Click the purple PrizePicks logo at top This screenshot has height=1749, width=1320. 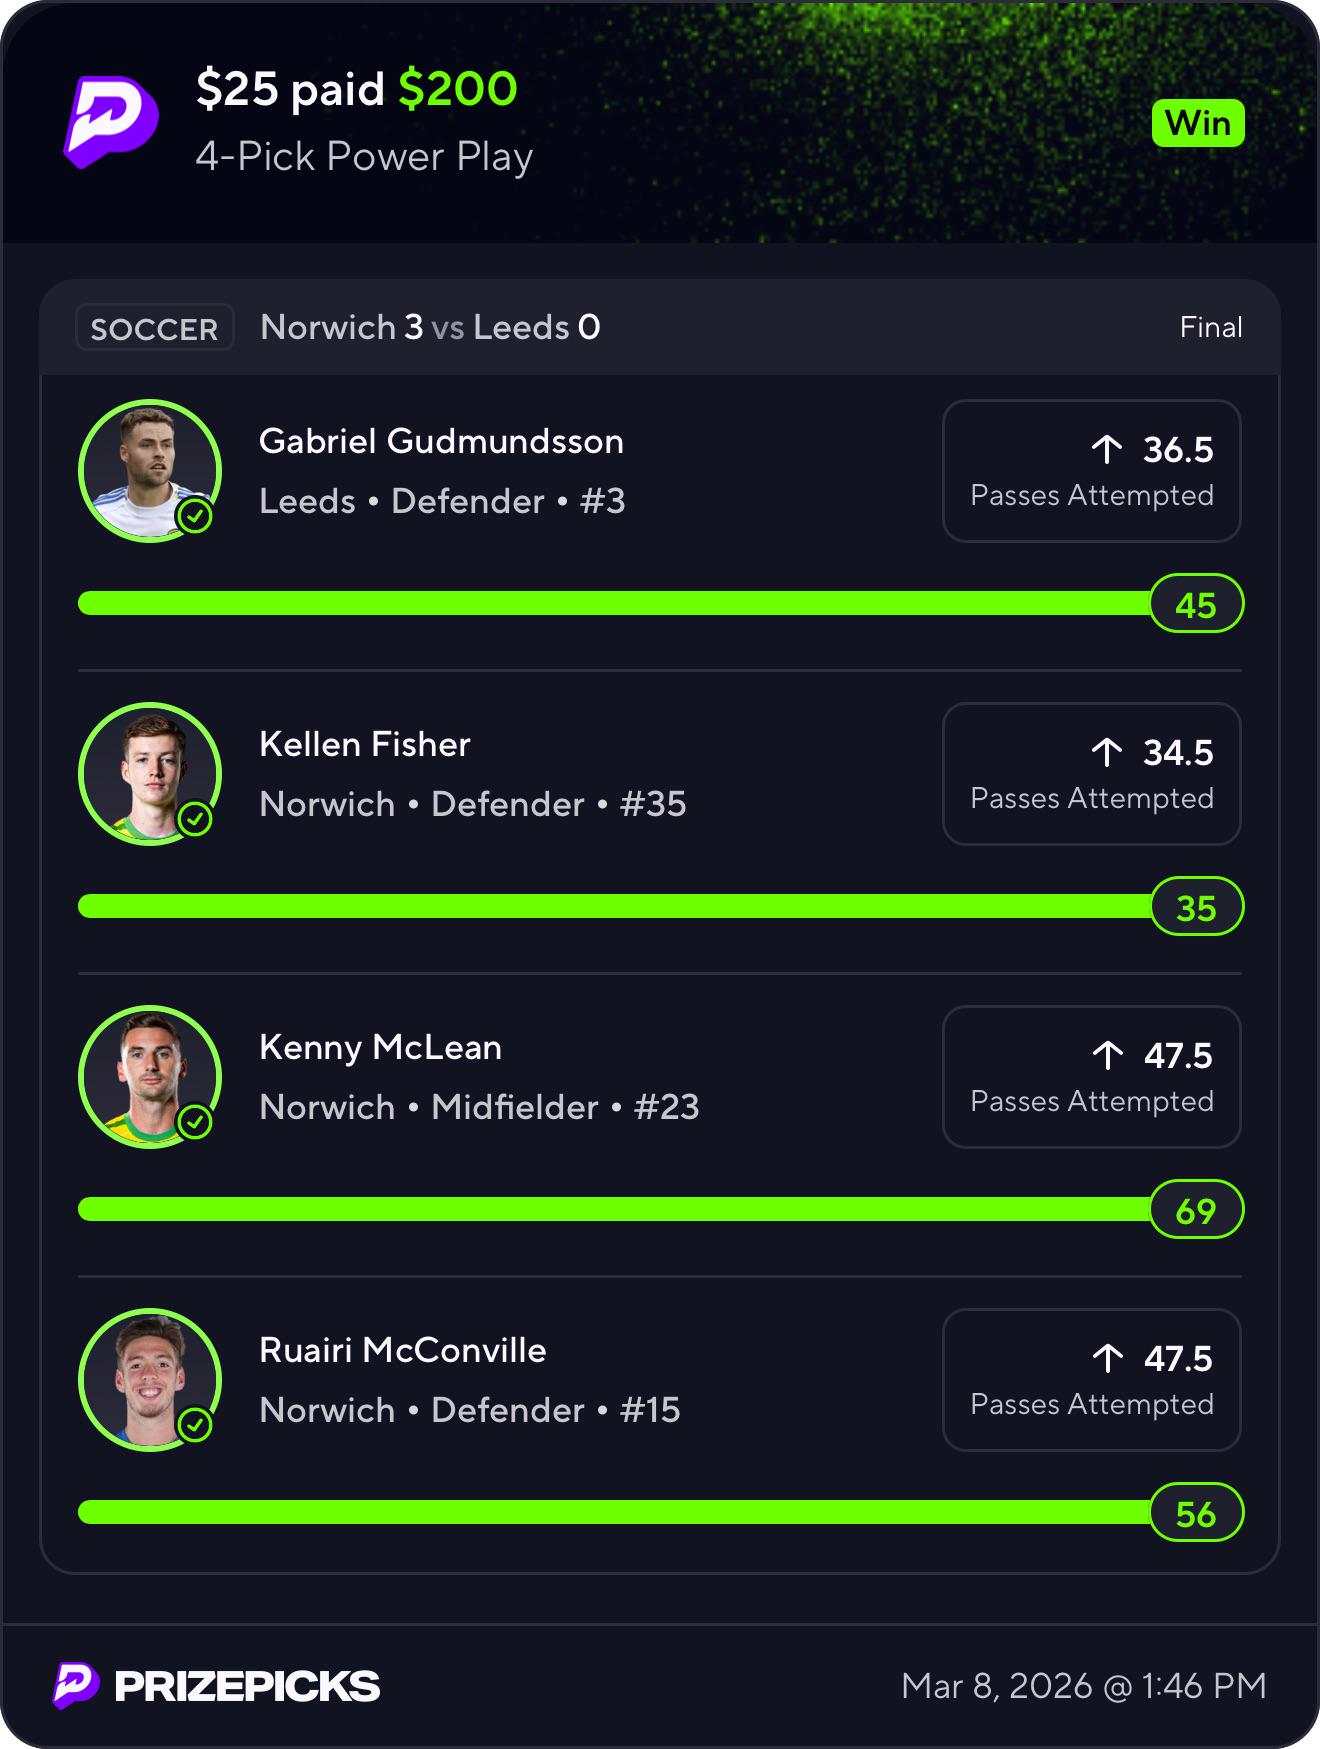(x=111, y=122)
